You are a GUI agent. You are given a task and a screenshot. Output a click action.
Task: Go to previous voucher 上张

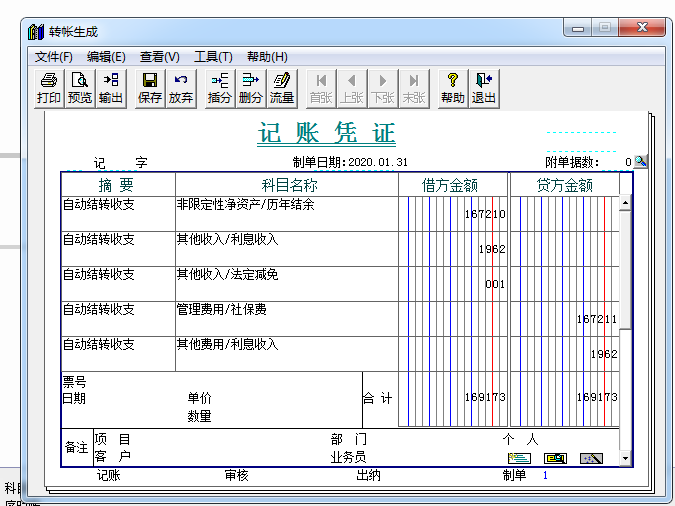[x=352, y=88]
